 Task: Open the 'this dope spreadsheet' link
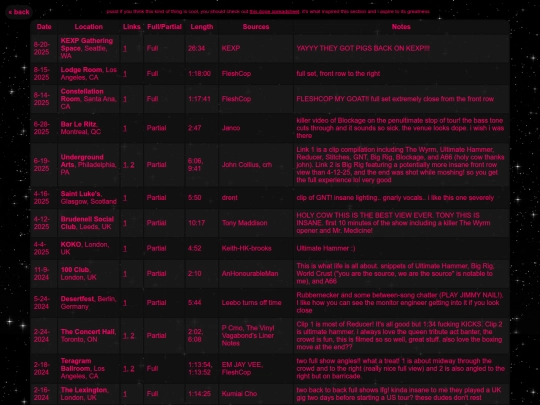(x=274, y=11)
